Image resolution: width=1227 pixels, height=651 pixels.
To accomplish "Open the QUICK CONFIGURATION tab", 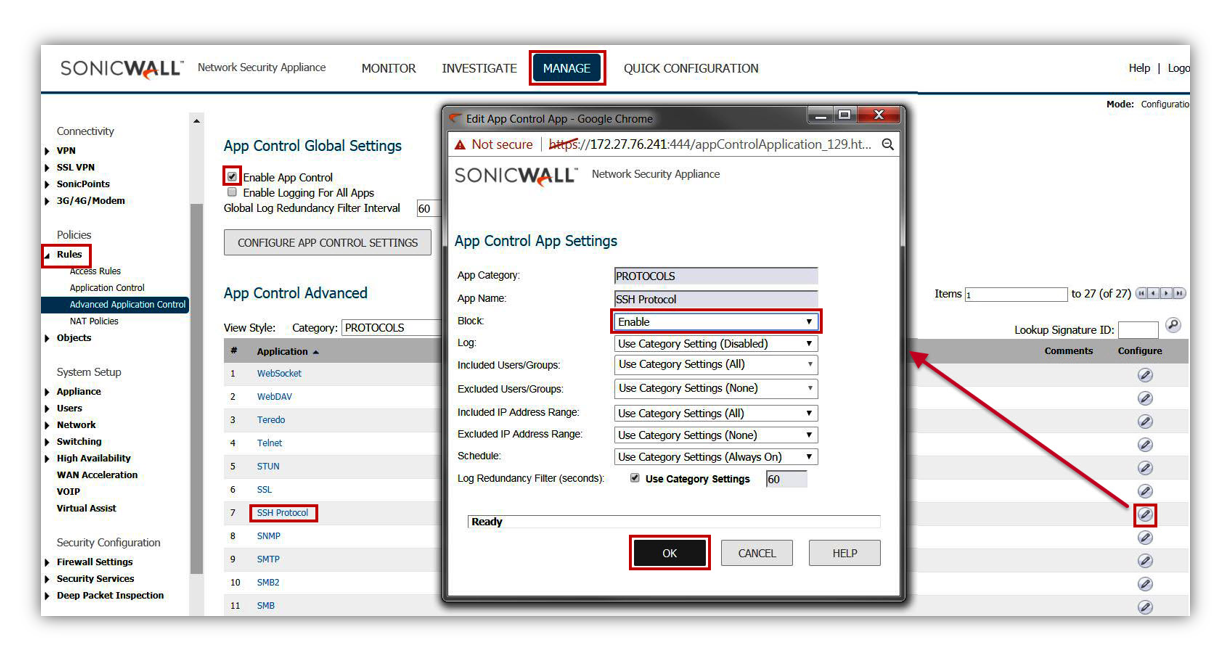I will 691,69.
